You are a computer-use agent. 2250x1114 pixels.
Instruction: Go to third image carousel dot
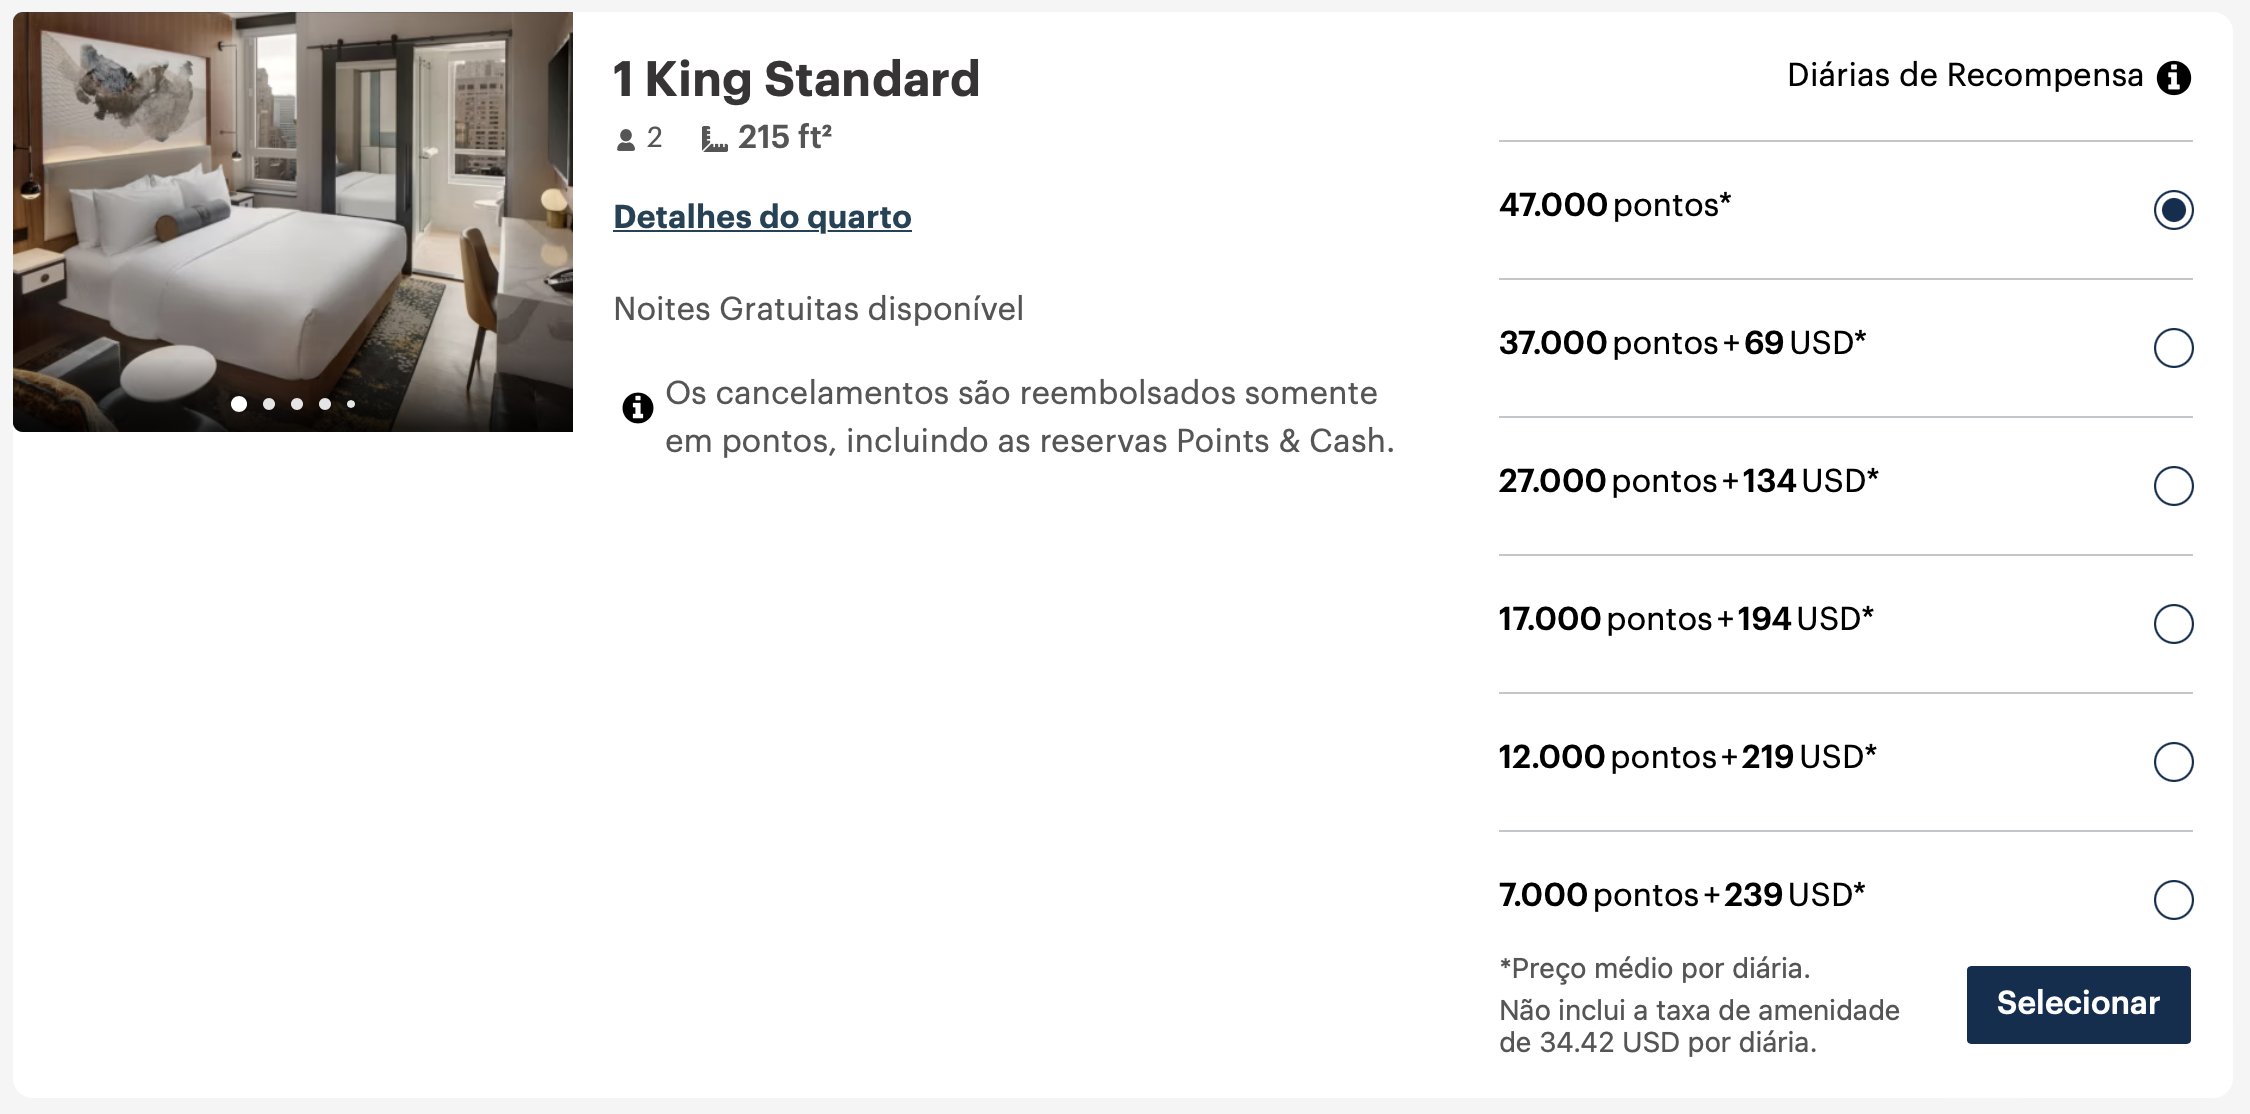point(297,404)
